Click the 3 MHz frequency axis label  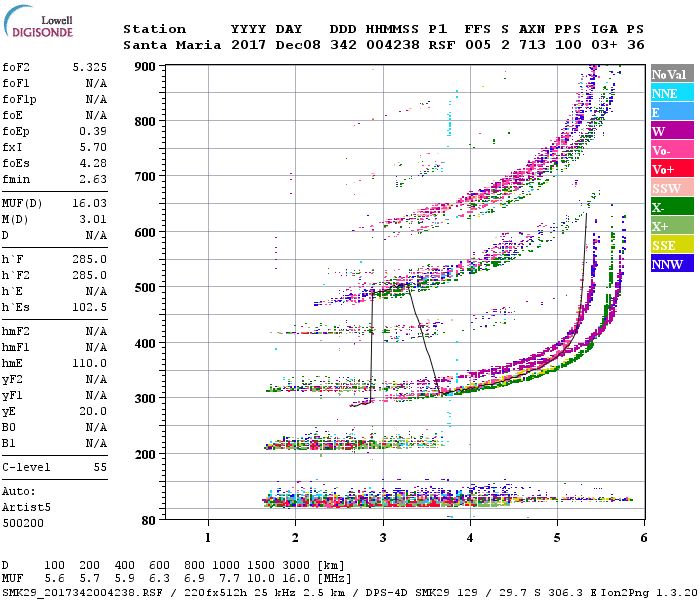[383, 538]
